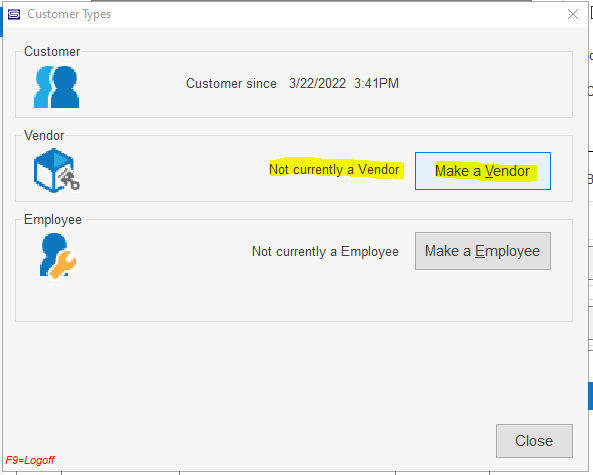593x475 pixels.
Task: Click the app logo in title bar
Action: pyautogui.click(x=14, y=14)
